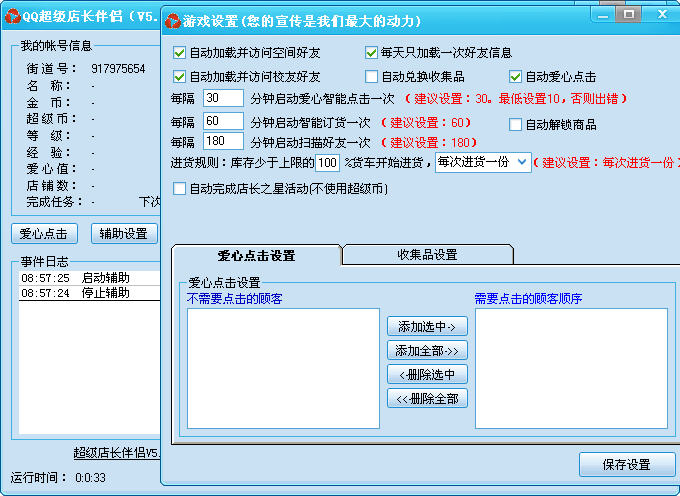Click the 添加全部->> button
The image size is (680, 496).
[427, 350]
